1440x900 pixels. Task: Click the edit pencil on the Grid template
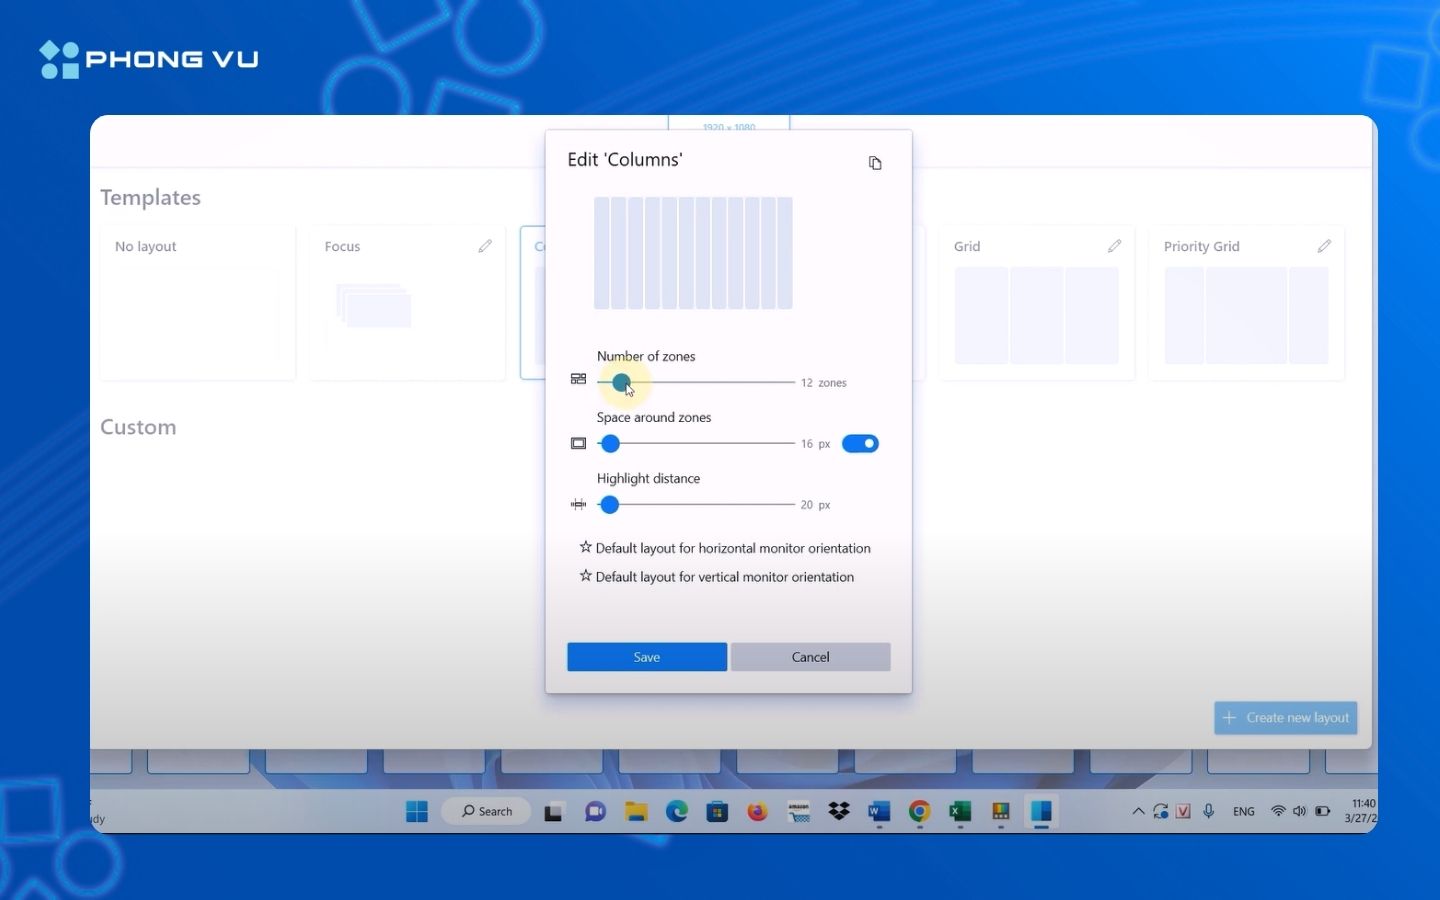1114,246
